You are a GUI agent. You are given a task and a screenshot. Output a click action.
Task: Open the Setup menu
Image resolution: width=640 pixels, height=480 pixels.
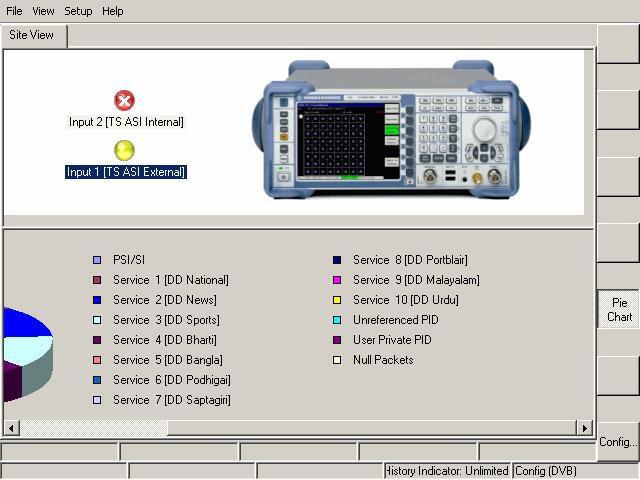(x=78, y=11)
